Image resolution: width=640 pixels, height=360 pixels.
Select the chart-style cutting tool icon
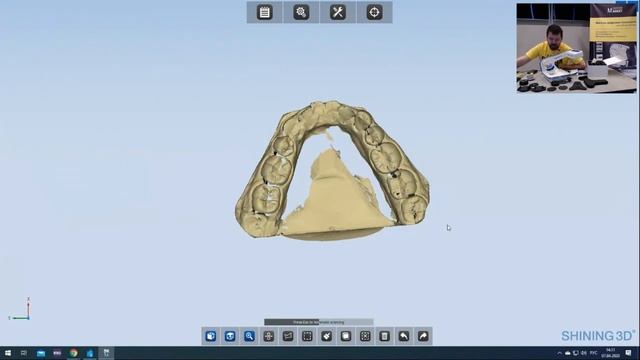point(288,336)
